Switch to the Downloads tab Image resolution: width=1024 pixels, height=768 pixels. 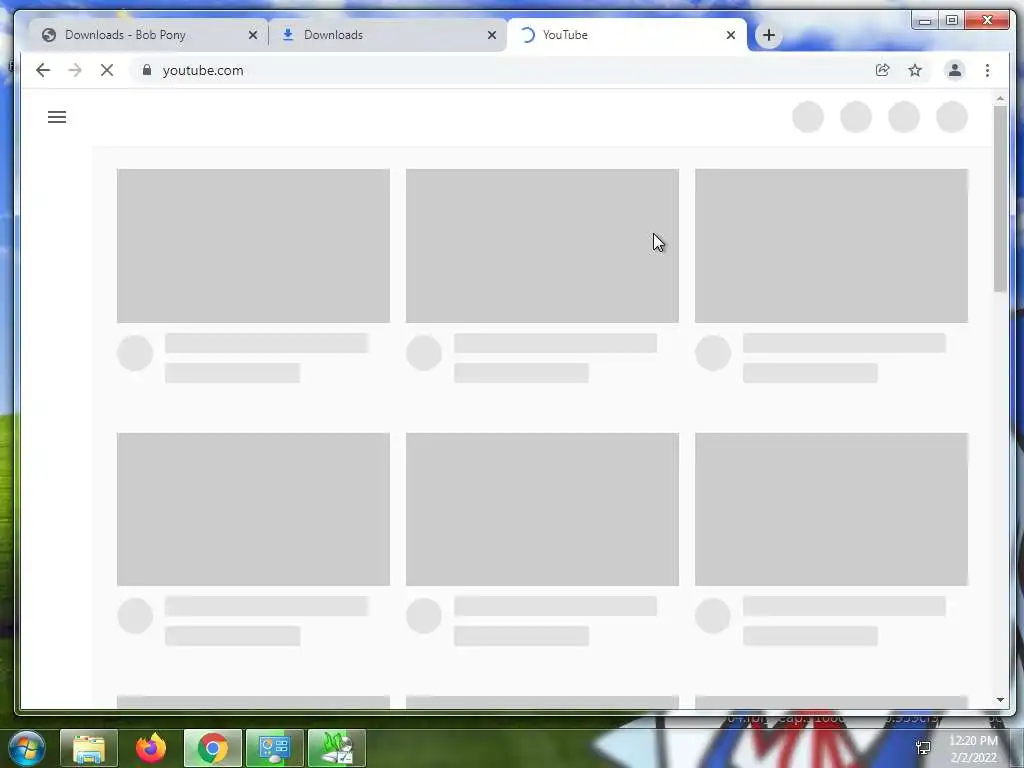click(387, 35)
